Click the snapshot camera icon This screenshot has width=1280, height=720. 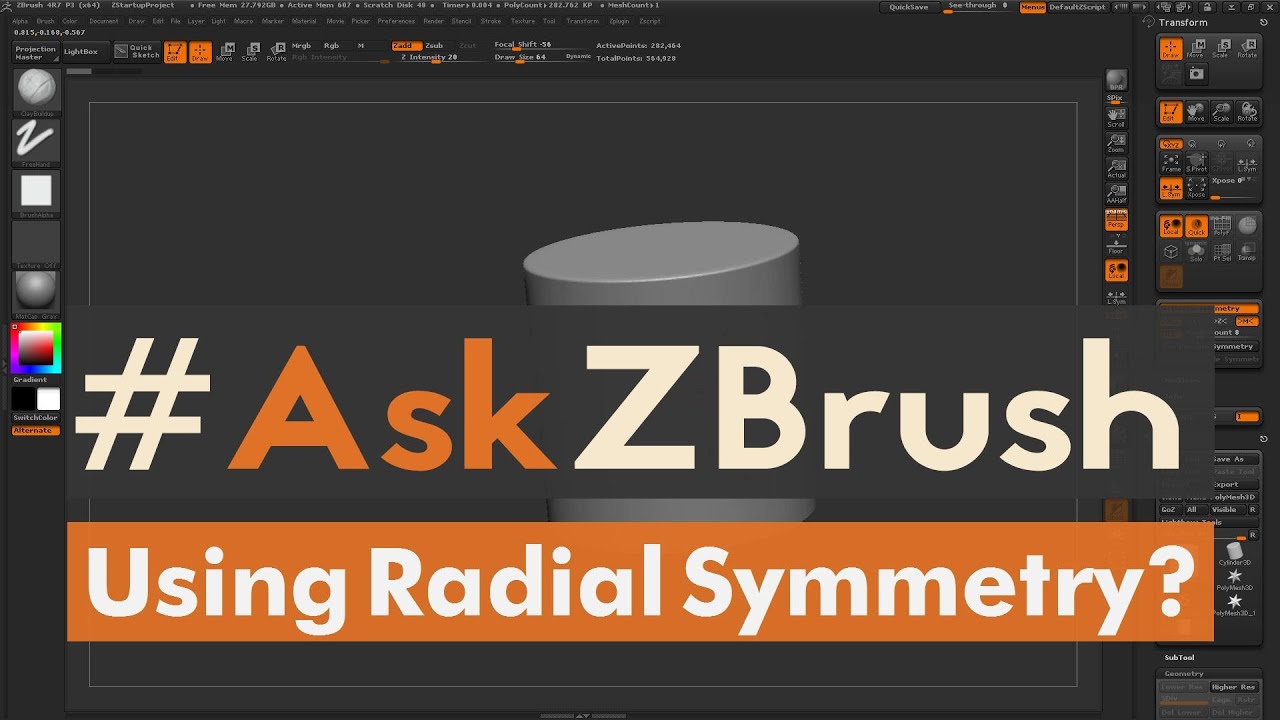pos(1196,74)
